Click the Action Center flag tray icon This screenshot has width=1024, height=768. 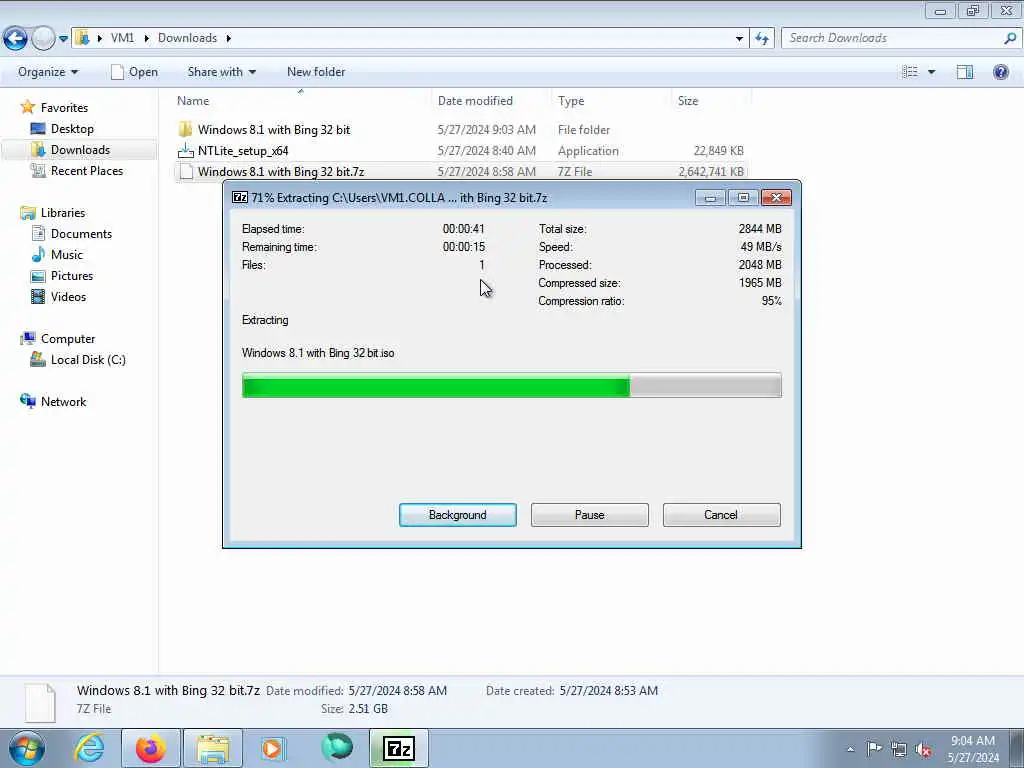point(874,749)
